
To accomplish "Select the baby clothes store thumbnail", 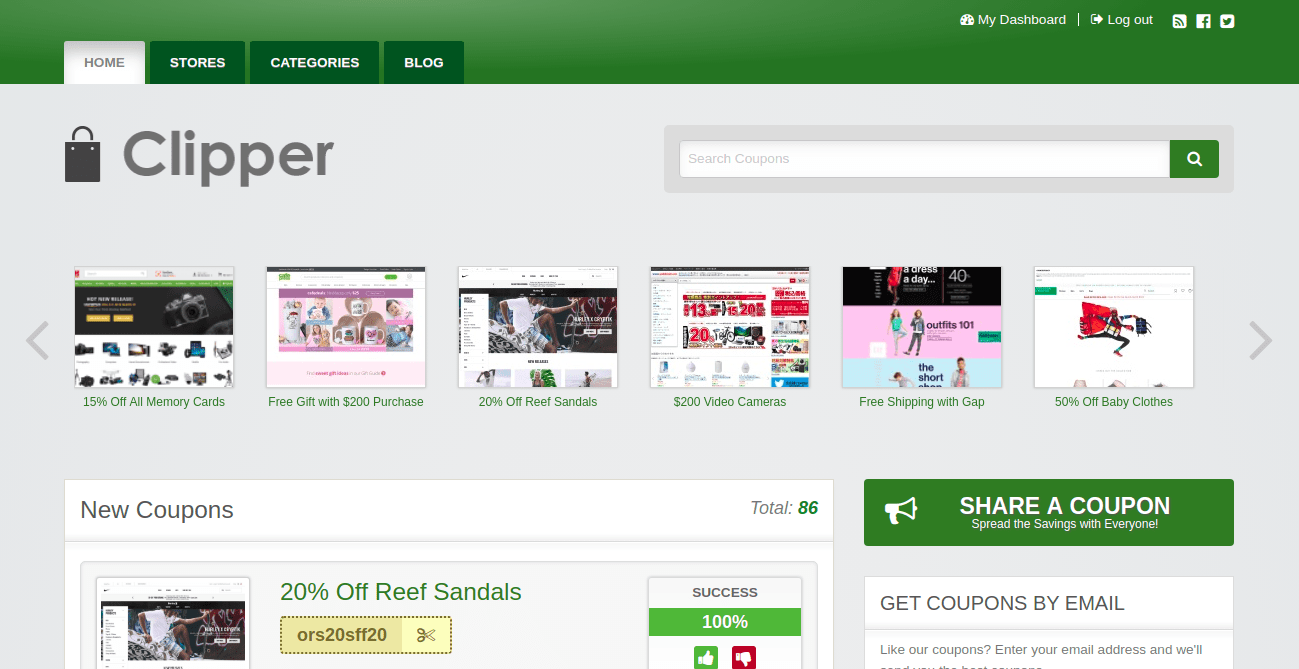I will [x=1114, y=327].
